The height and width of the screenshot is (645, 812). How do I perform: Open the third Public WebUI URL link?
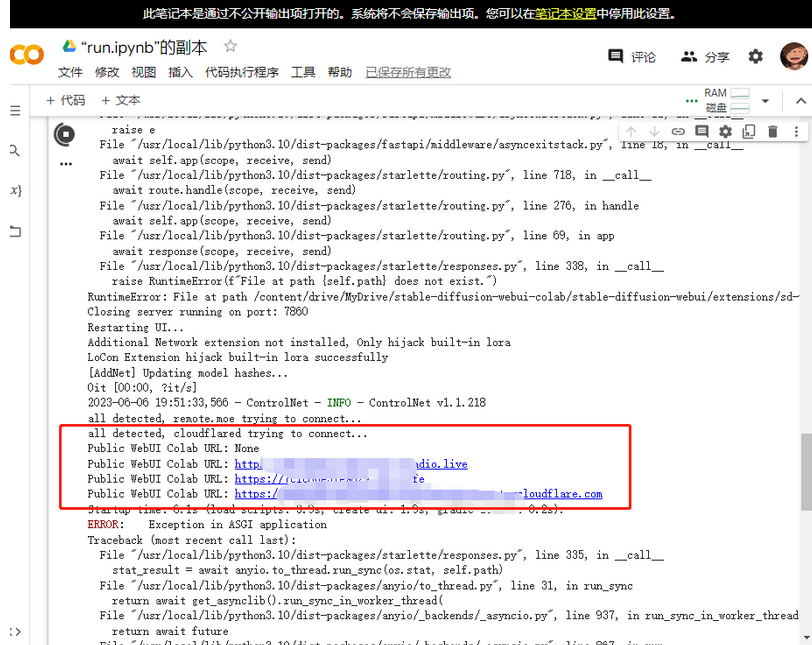pos(329,479)
